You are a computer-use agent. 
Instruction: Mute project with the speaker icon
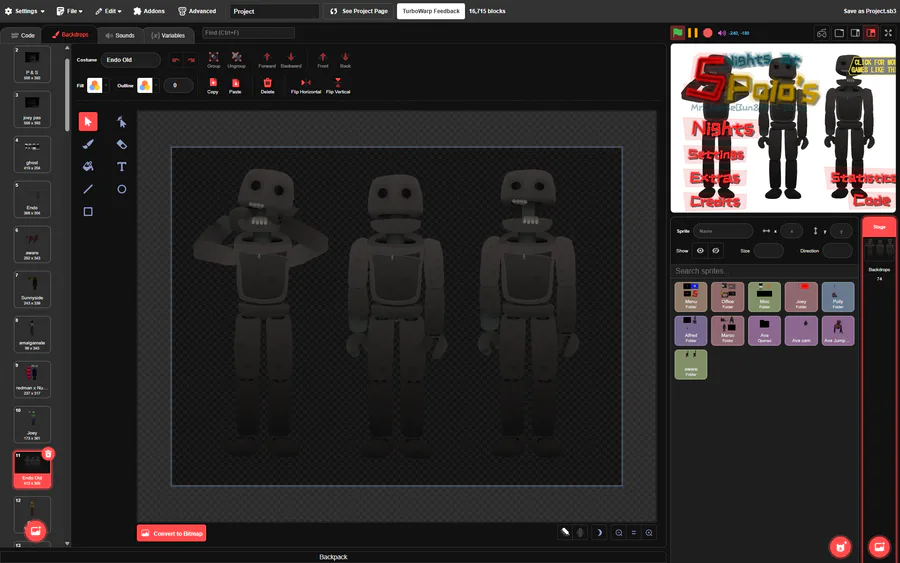(x=722, y=33)
